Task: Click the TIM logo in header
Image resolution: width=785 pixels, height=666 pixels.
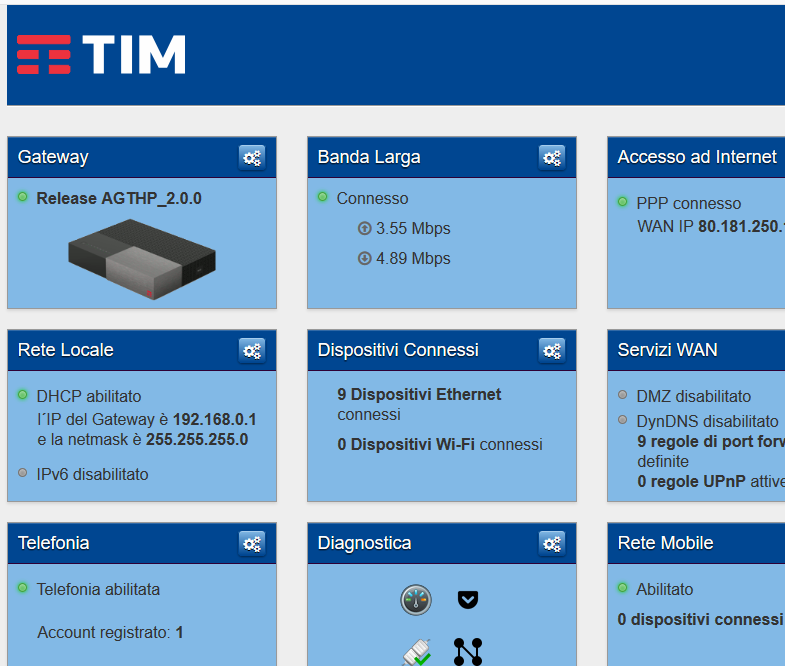Action: click(101, 55)
